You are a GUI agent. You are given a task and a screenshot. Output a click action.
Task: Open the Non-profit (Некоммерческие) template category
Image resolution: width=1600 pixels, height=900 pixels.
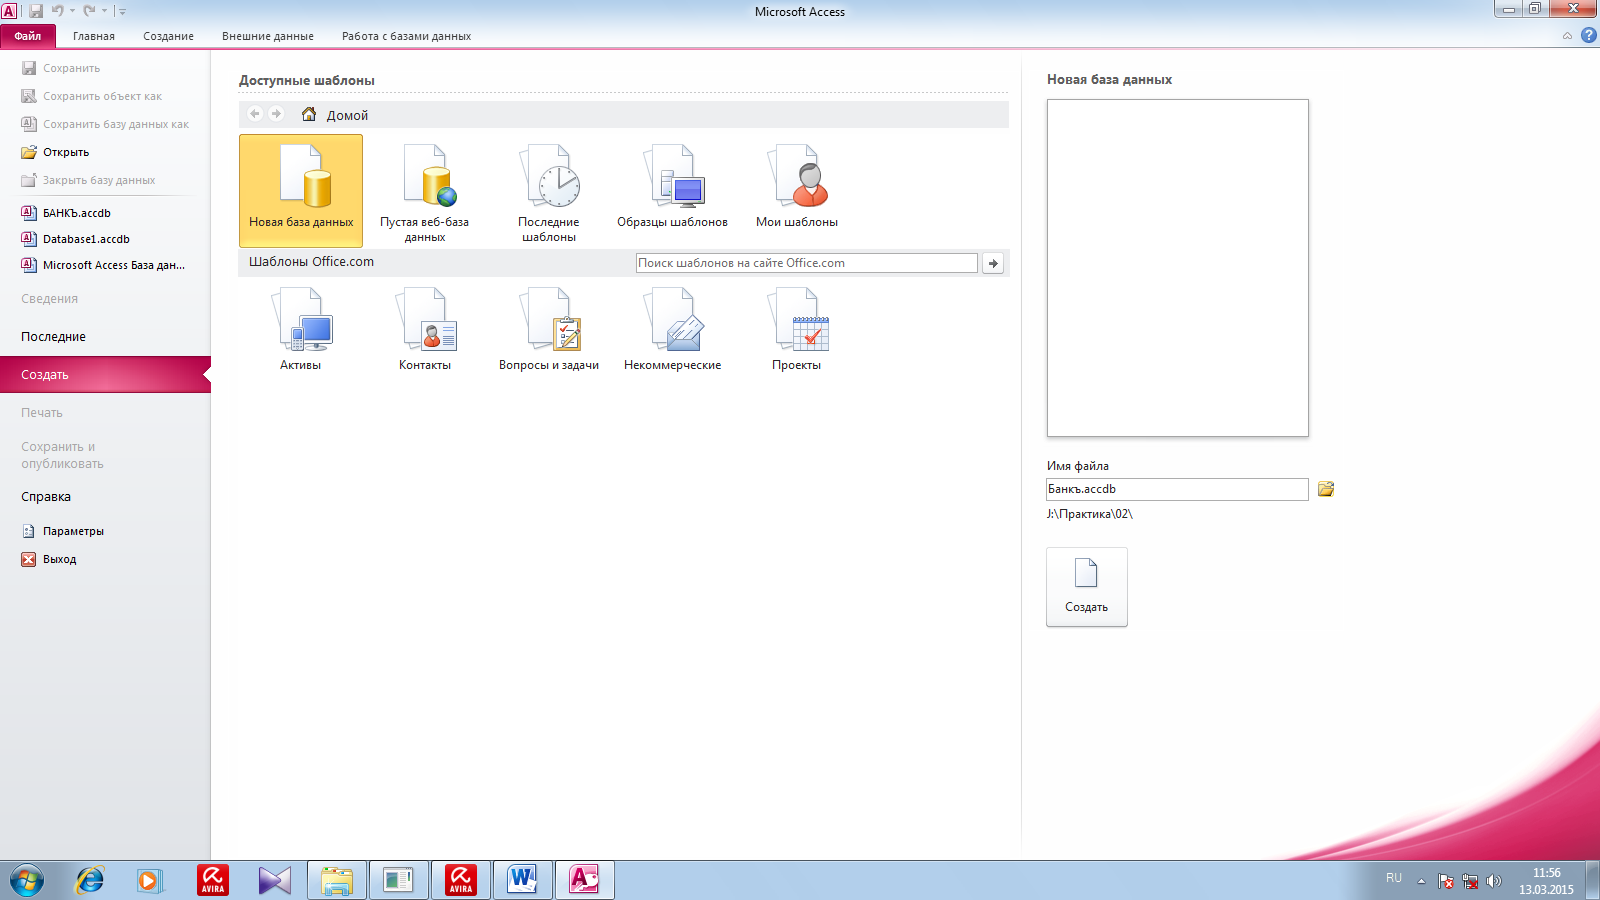click(x=672, y=330)
